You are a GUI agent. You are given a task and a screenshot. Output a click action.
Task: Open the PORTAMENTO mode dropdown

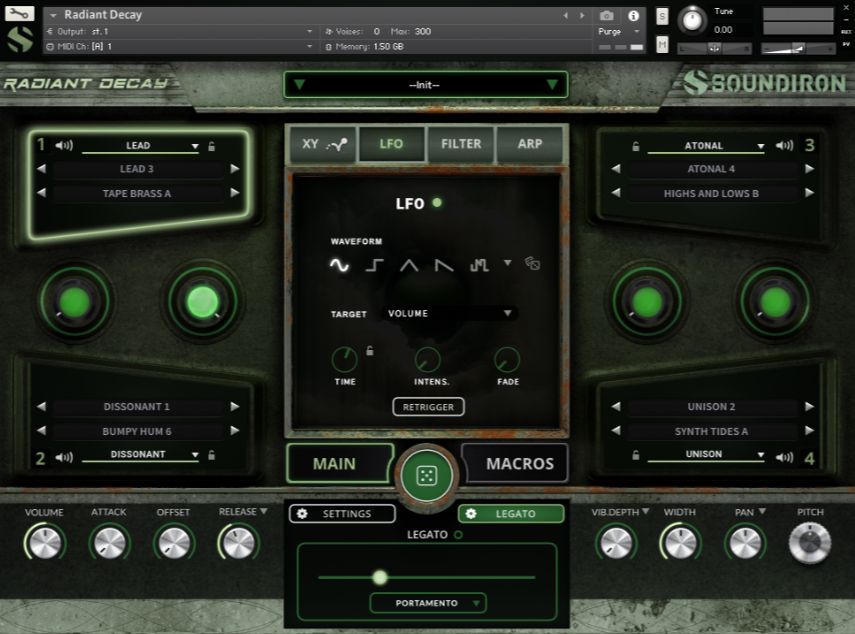pos(428,603)
